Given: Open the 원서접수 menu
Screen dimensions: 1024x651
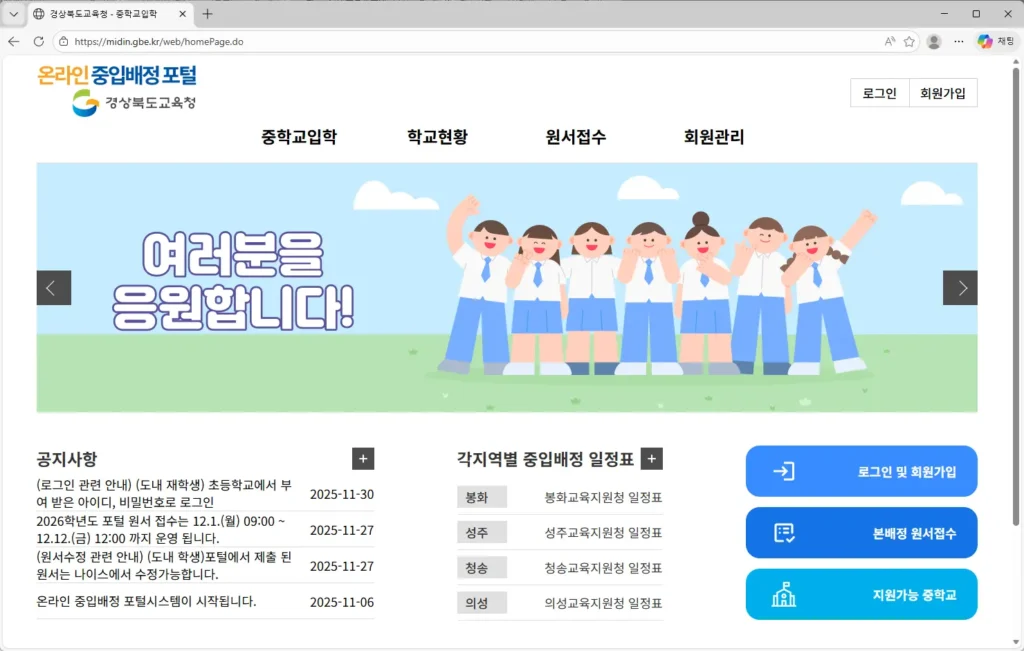Looking at the screenshot, I should [x=576, y=138].
